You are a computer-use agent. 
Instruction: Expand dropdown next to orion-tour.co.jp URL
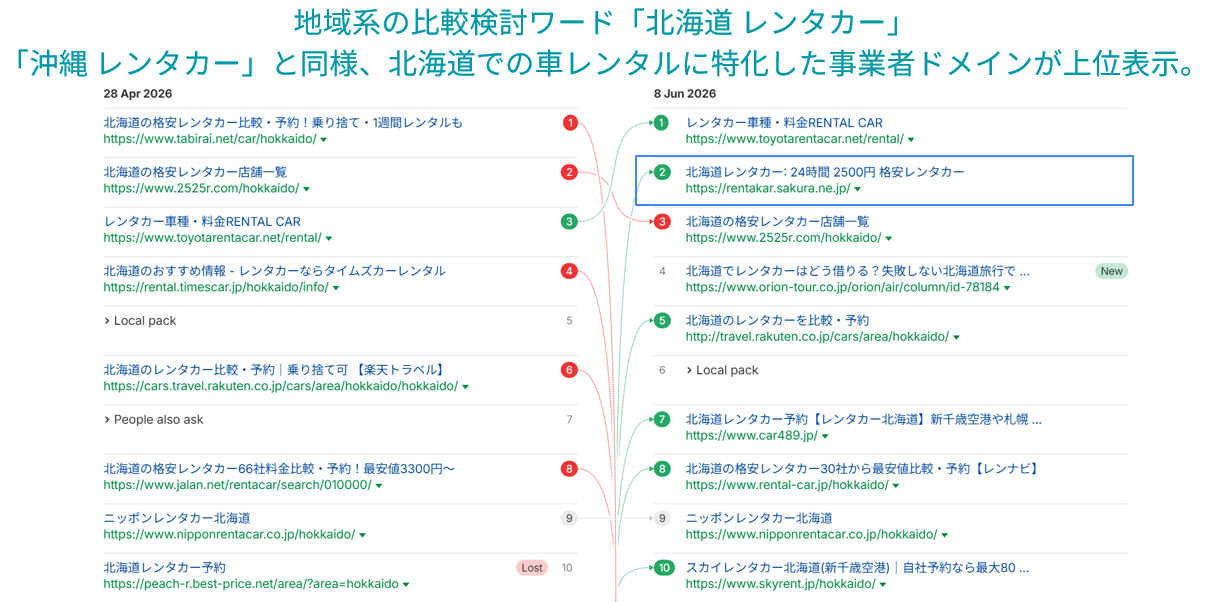[1007, 288]
